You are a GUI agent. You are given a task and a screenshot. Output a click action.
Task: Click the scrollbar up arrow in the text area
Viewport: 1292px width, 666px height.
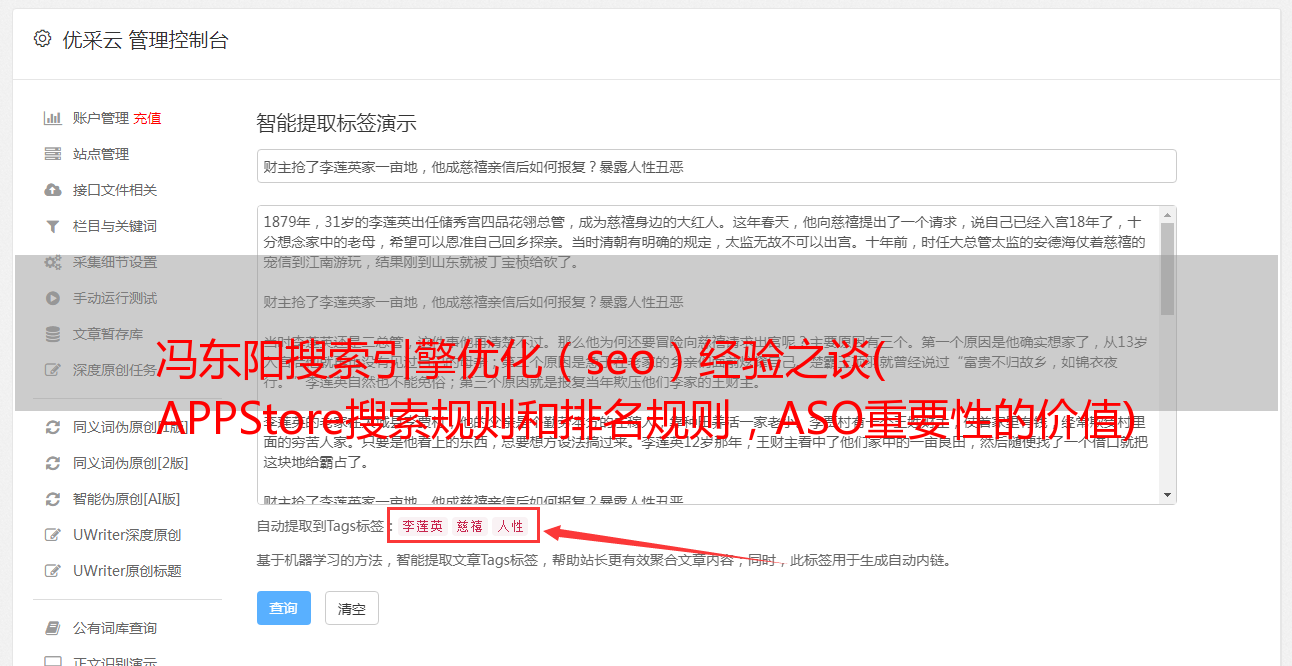coord(1167,215)
